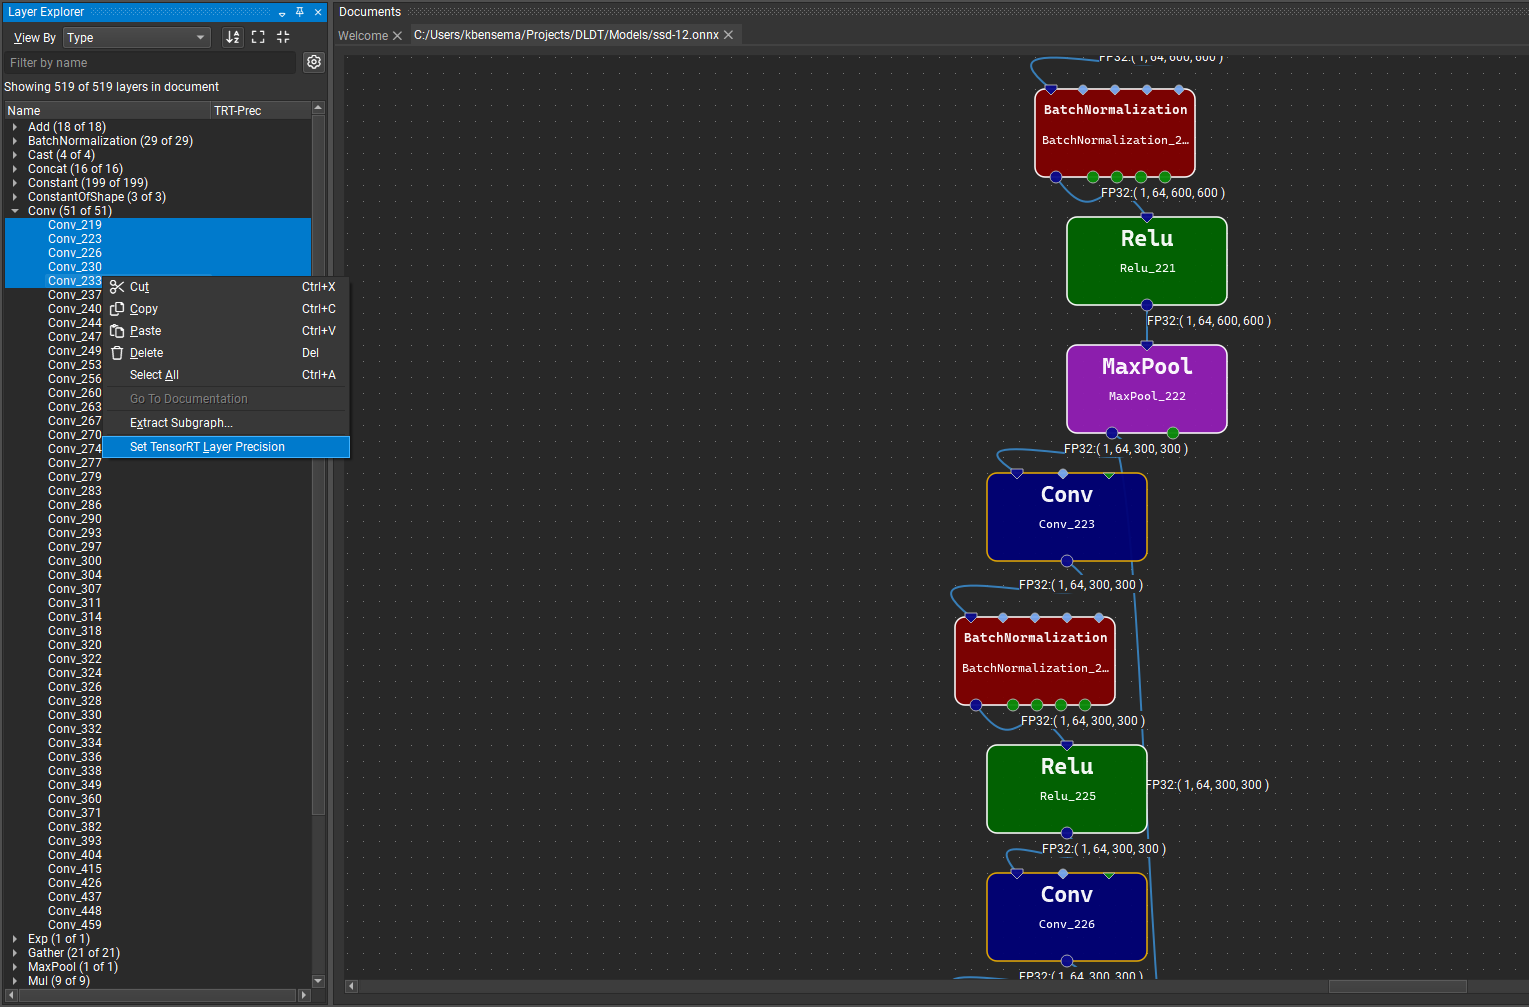Click the Filter by name field

(x=150, y=62)
